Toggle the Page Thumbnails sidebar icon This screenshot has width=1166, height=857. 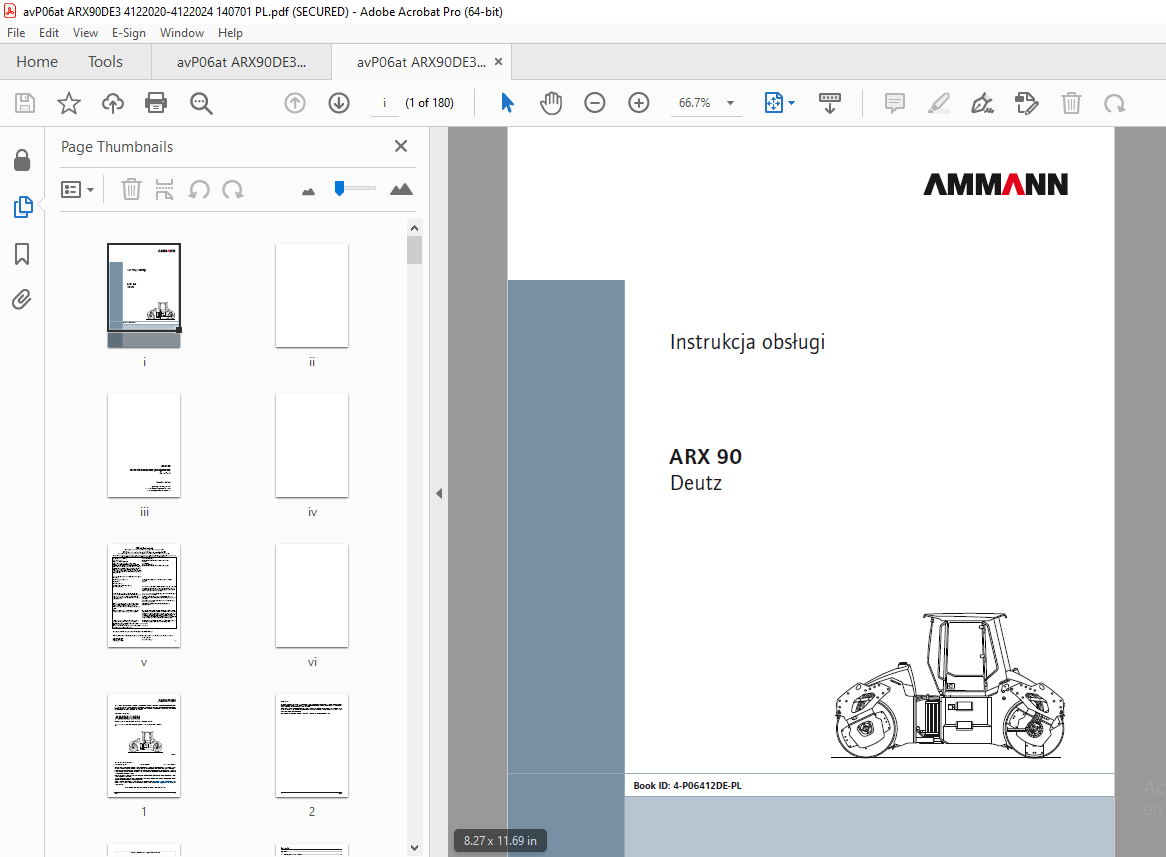pyautogui.click(x=23, y=207)
